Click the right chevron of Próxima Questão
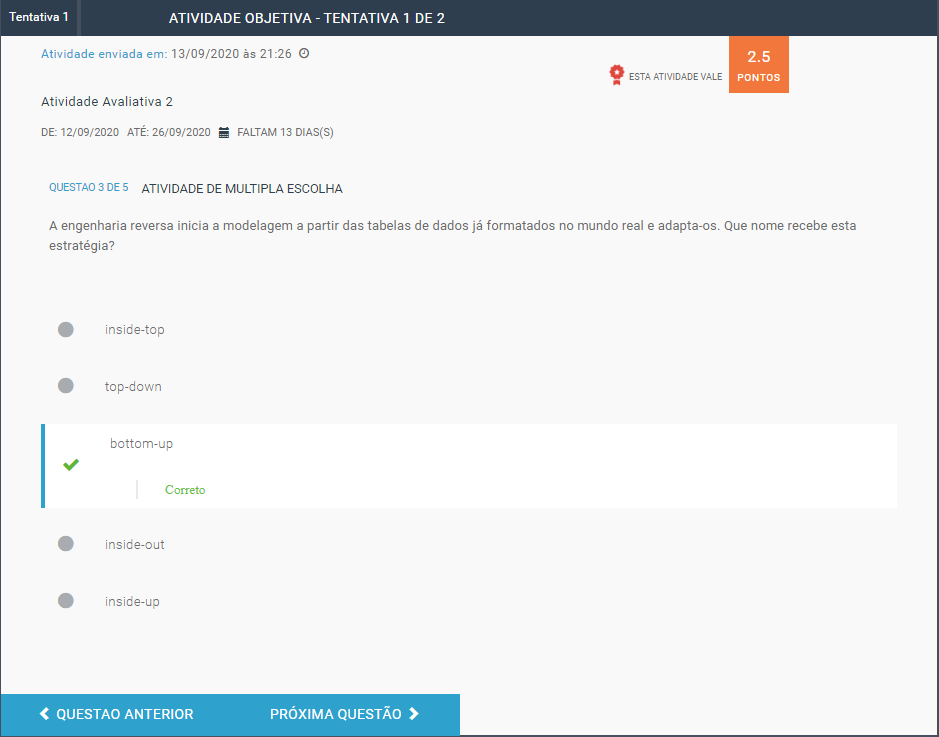The width and height of the screenshot is (939, 737). (414, 714)
